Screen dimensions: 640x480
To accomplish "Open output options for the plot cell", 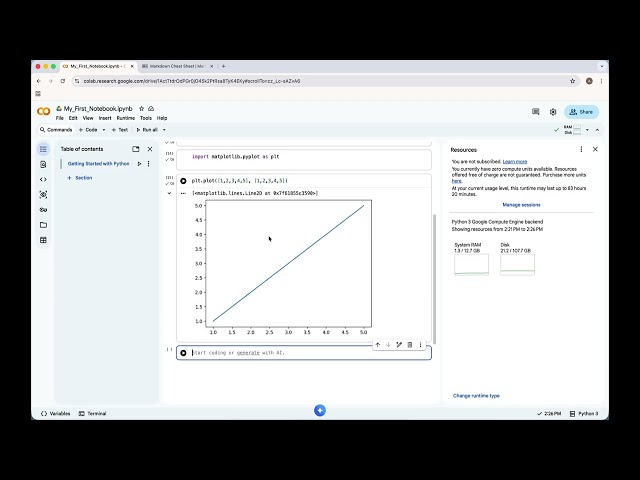I will [183, 193].
